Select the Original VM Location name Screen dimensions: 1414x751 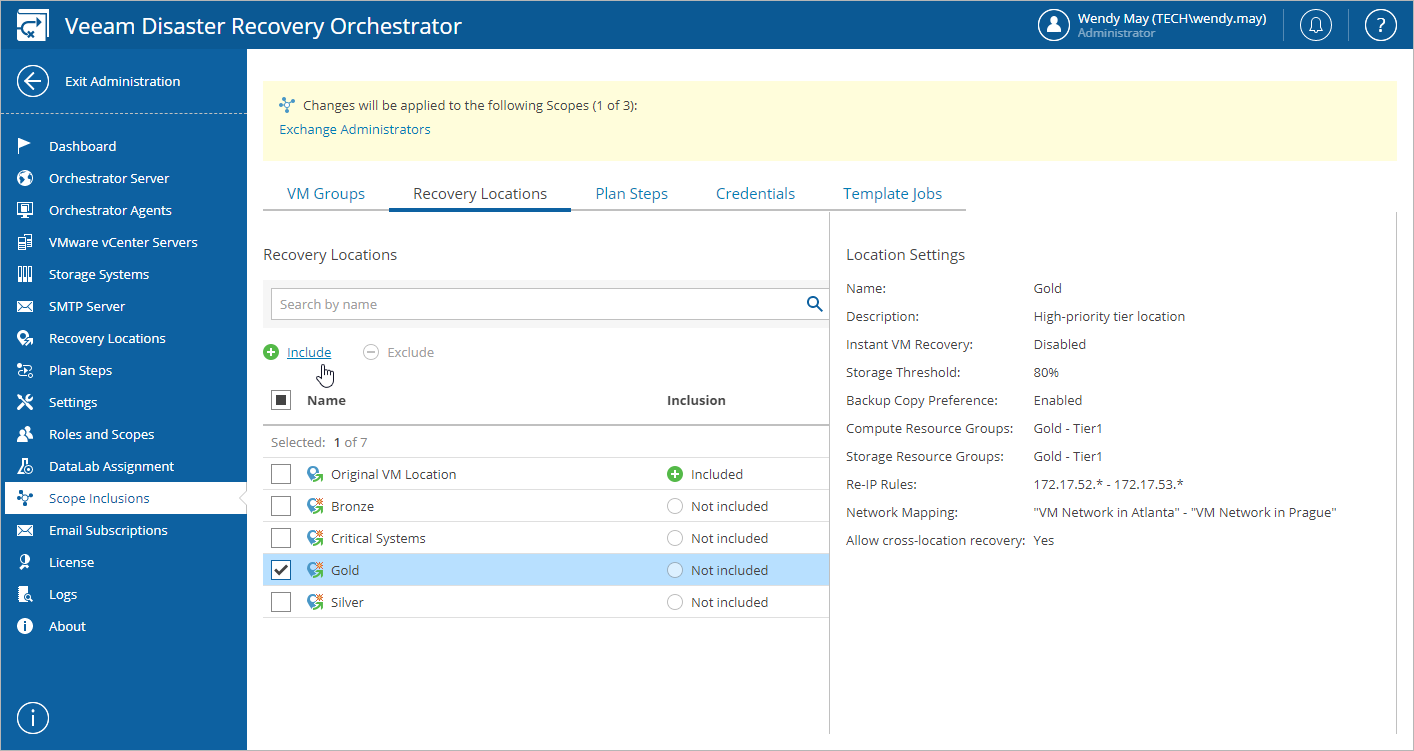pos(393,474)
